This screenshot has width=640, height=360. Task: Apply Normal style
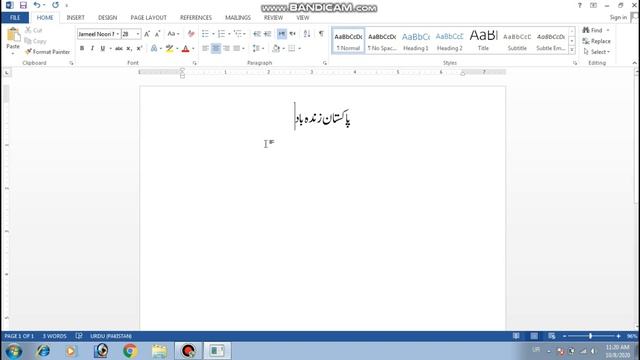tap(348, 41)
